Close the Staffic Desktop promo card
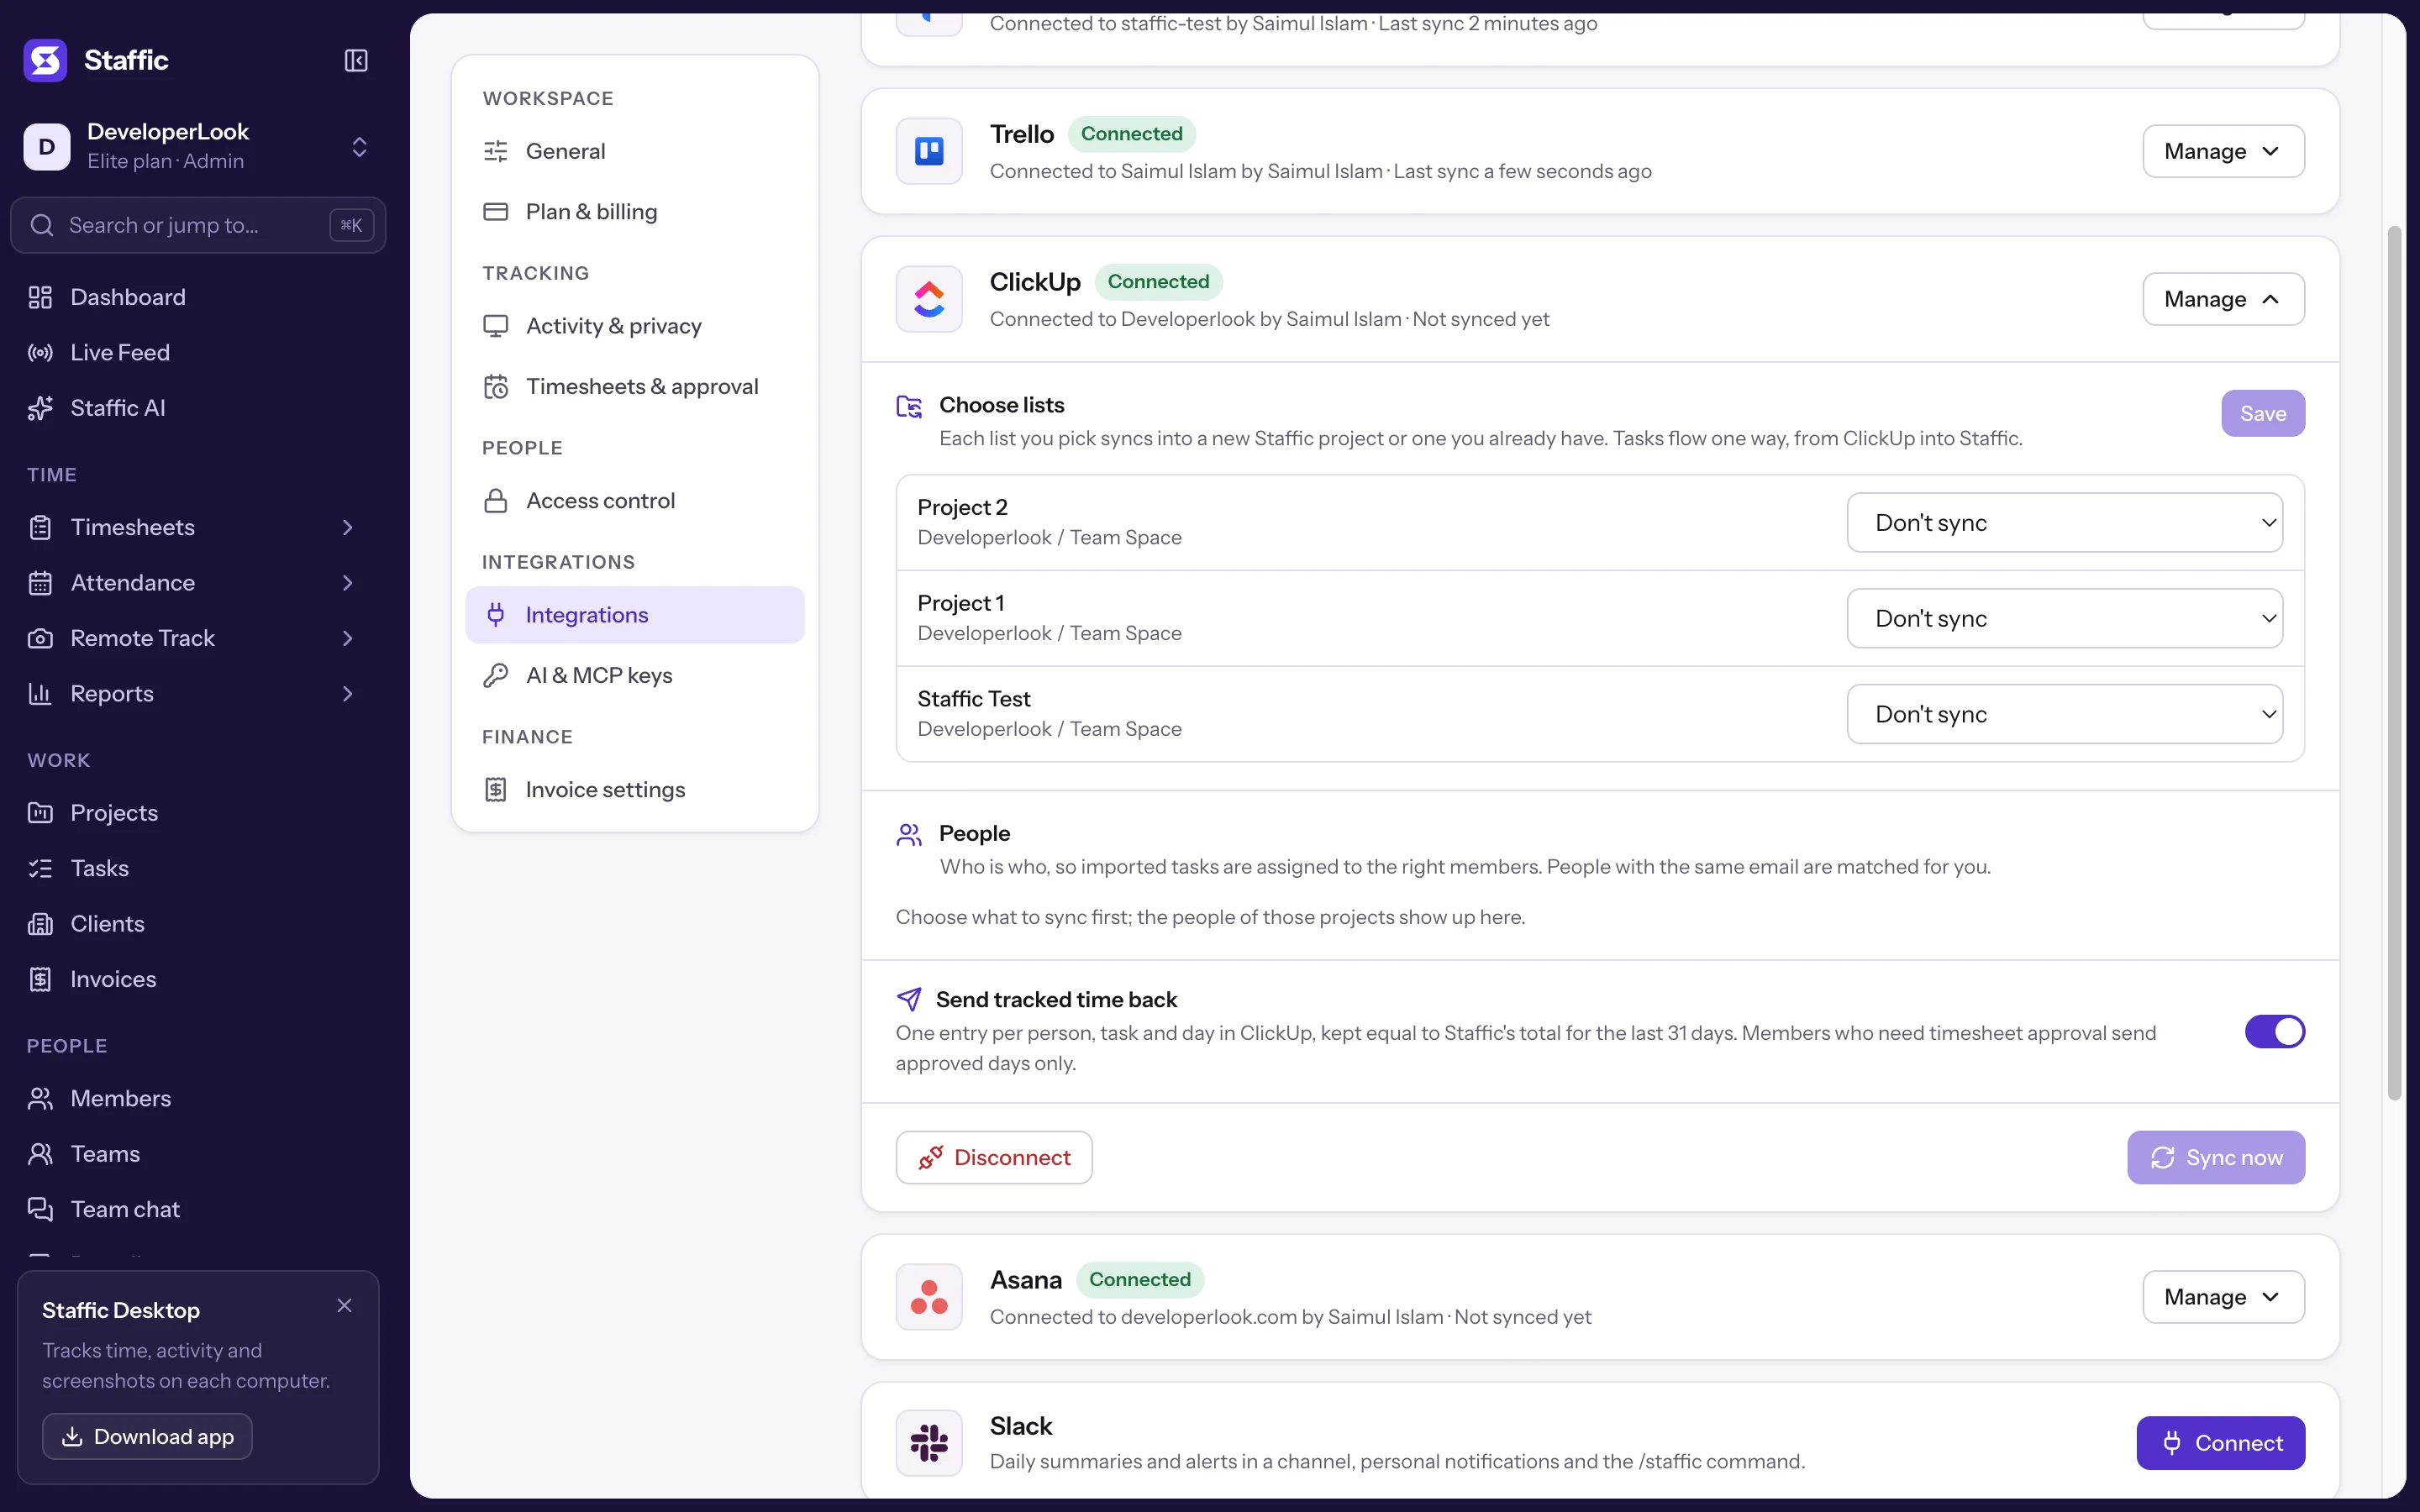Viewport: 2420px width, 1512px height. click(x=344, y=1305)
